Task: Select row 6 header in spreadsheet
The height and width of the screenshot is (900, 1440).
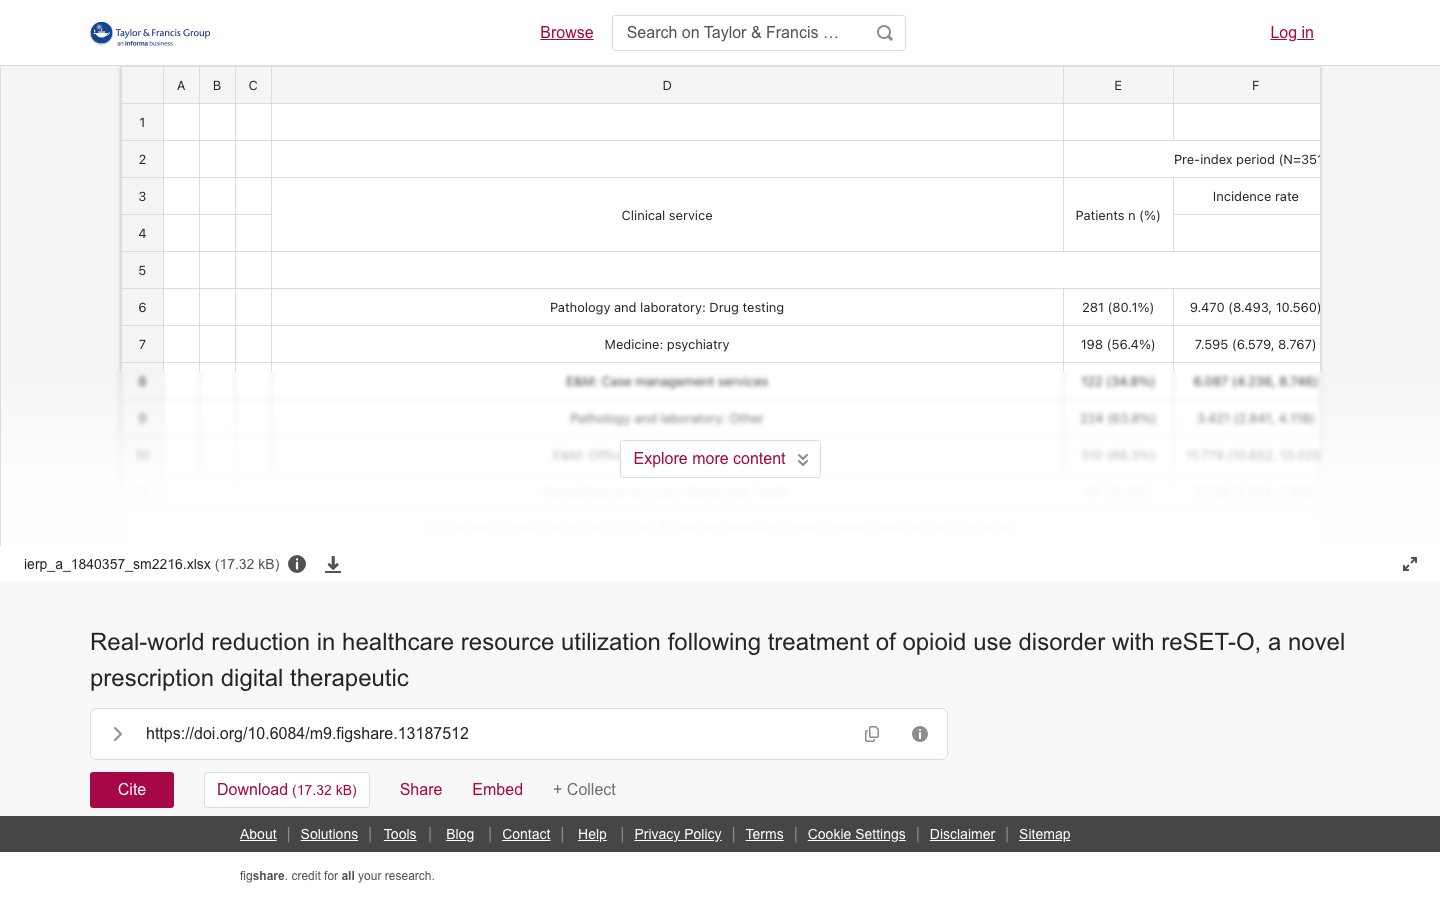Action: point(142,308)
